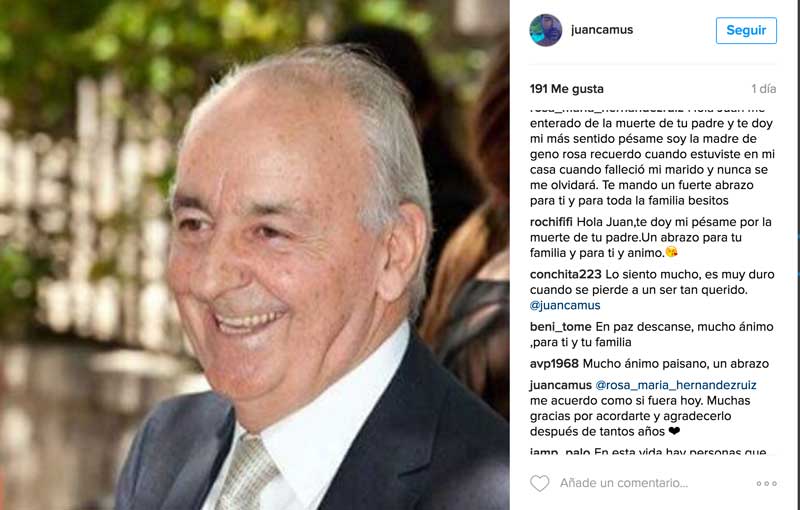Click the @rosa_maria_hernandezruiz mention link
This screenshot has width=800, height=510.
click(x=676, y=385)
